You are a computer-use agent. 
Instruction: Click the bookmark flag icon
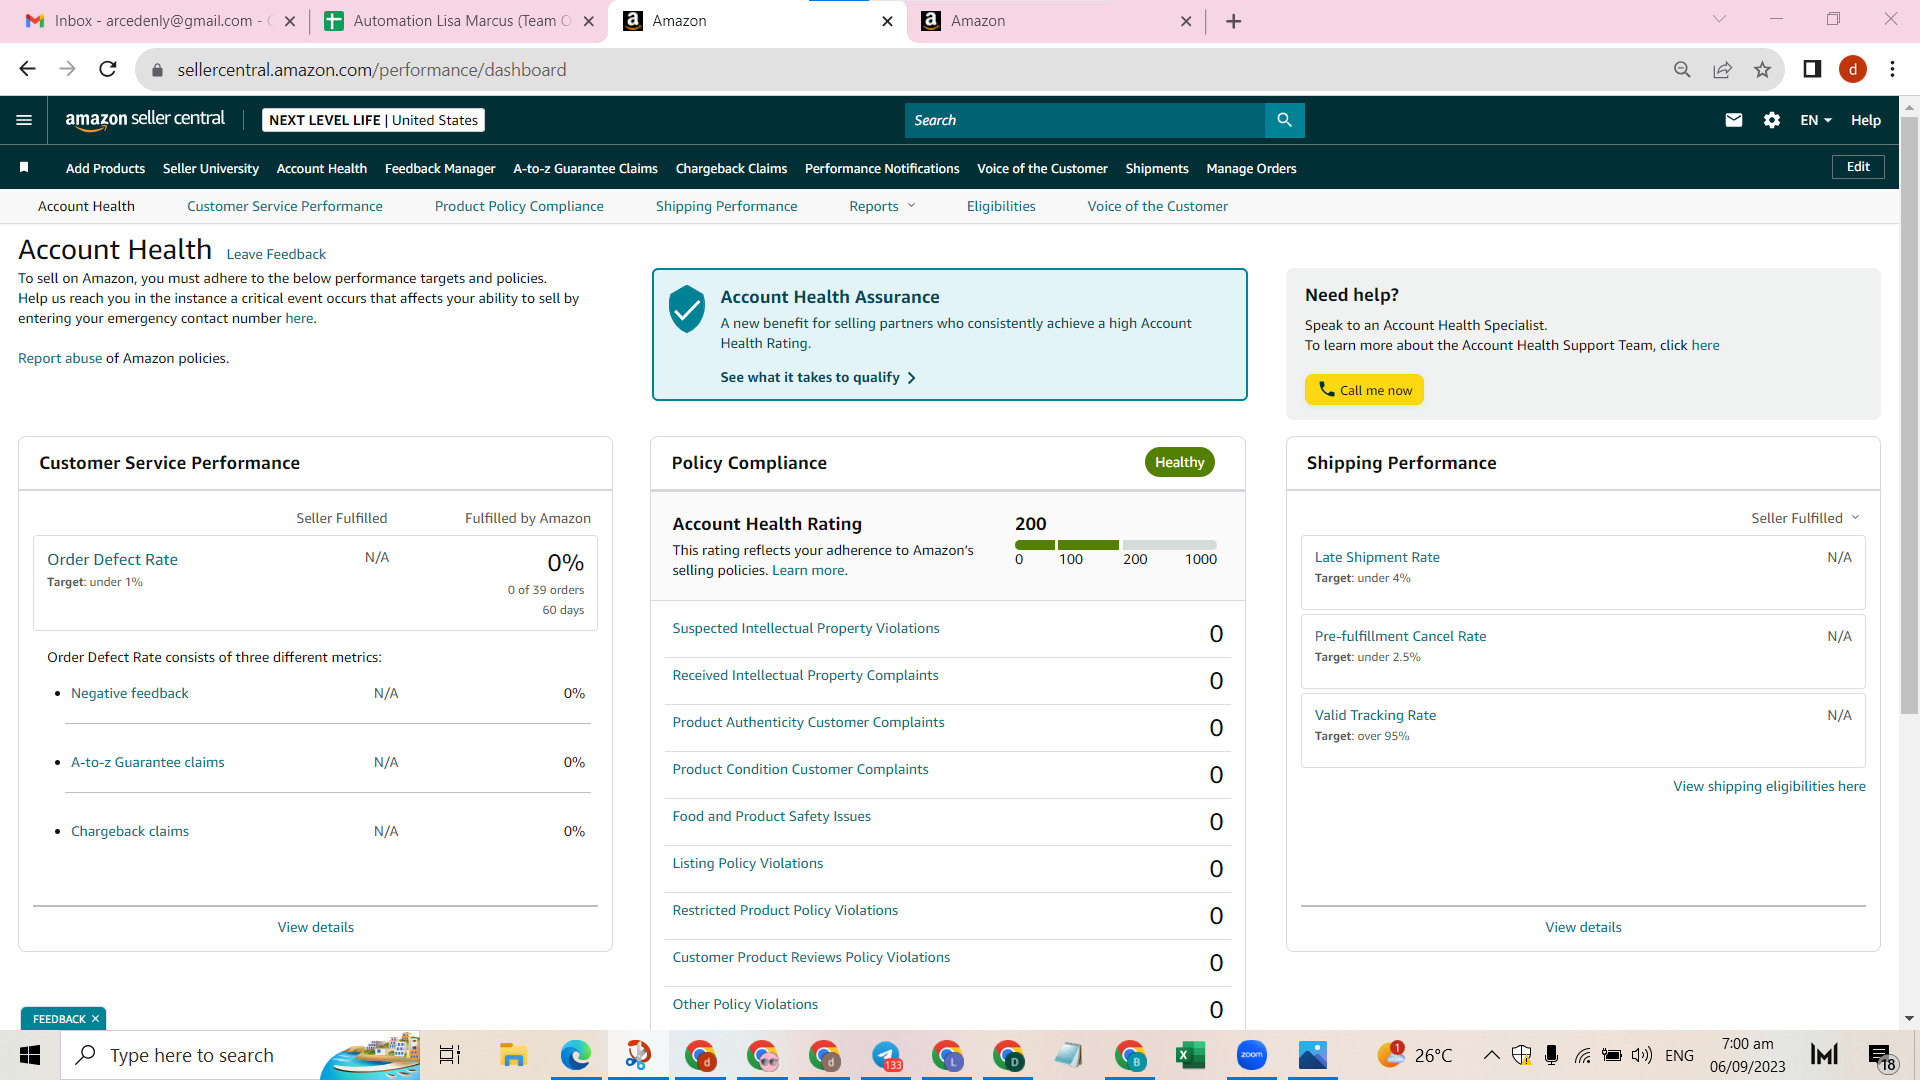click(24, 168)
